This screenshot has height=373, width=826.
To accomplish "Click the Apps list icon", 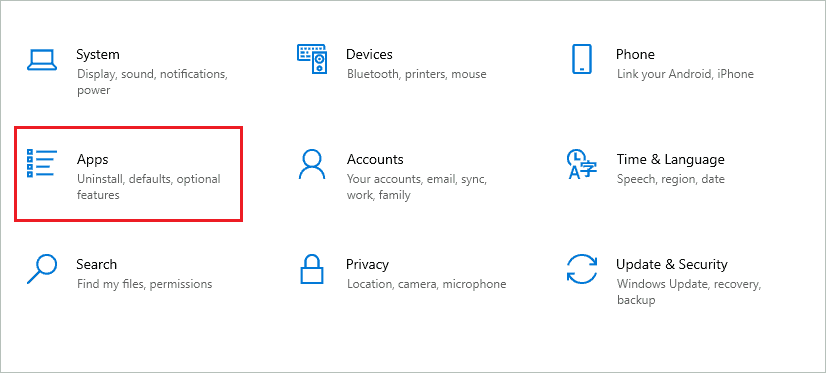I will (42, 163).
